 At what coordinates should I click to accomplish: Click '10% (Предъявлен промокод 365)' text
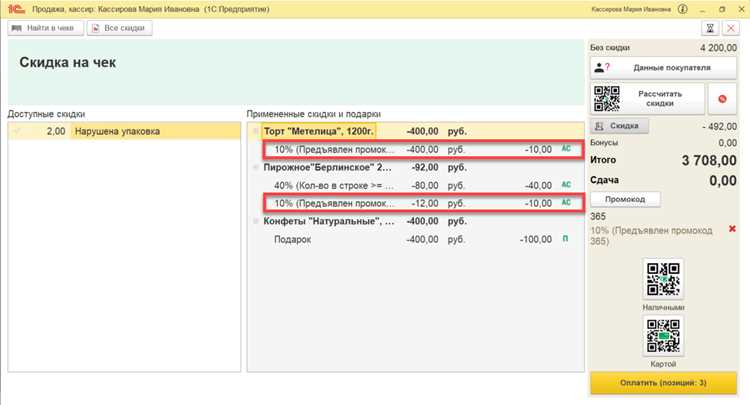click(x=651, y=236)
